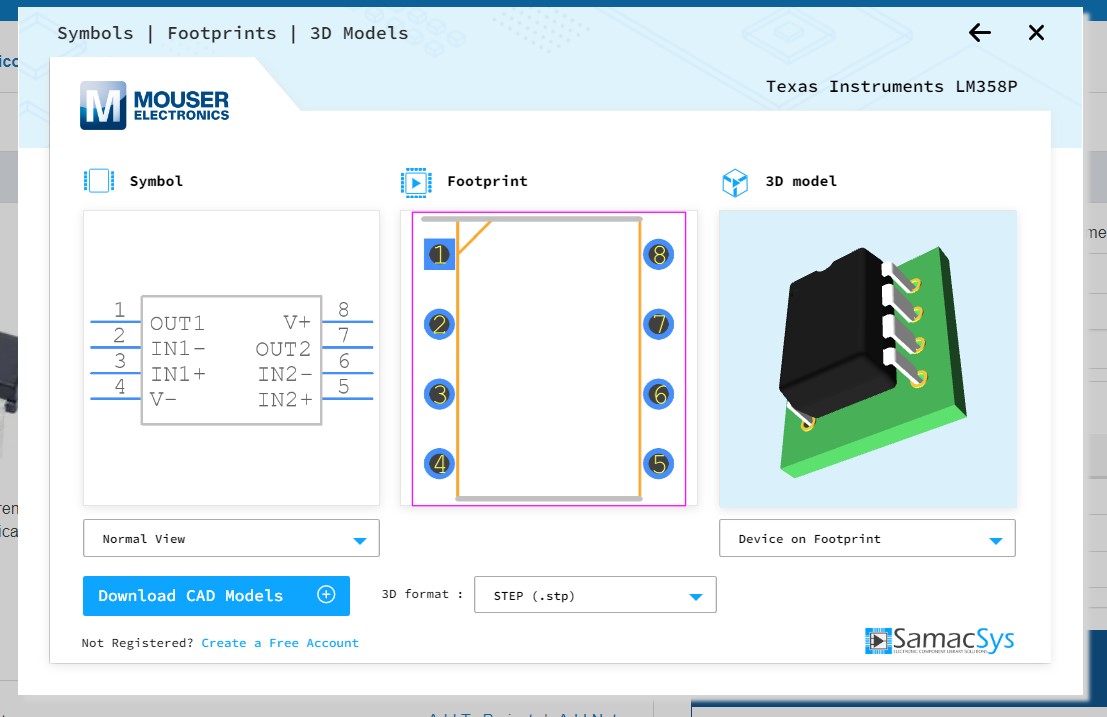Close the CAD models dialog
Screen dimensions: 1107x717
[x=1036, y=33]
